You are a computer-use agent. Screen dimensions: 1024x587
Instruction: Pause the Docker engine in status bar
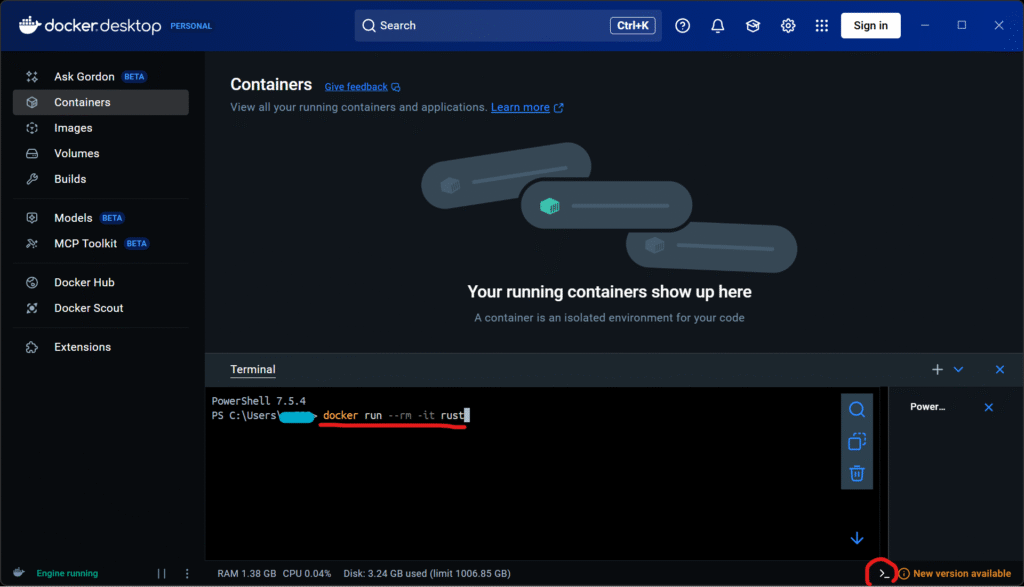point(162,574)
